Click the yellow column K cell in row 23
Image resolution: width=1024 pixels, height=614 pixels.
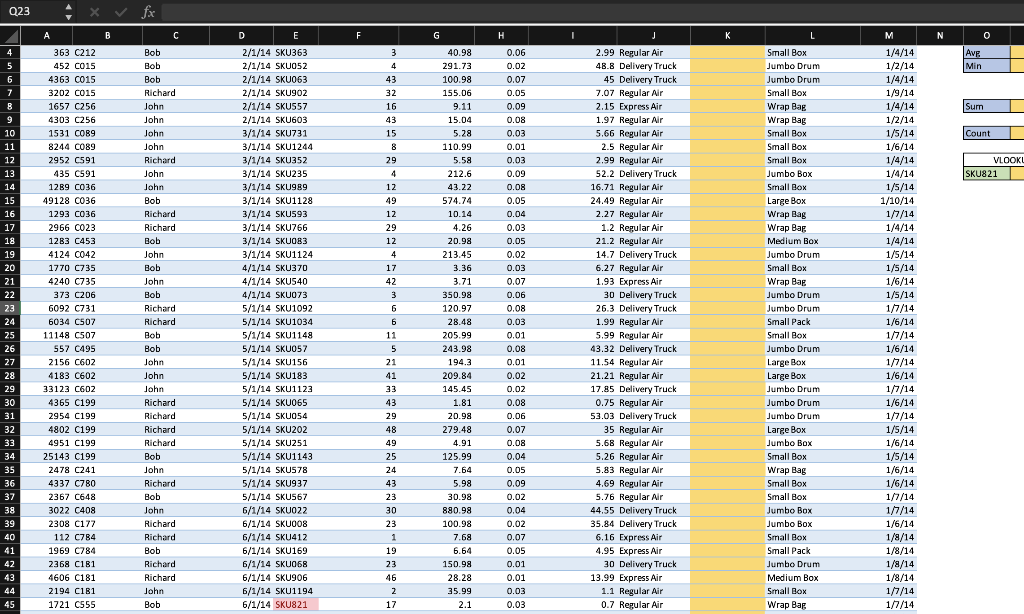pos(728,308)
